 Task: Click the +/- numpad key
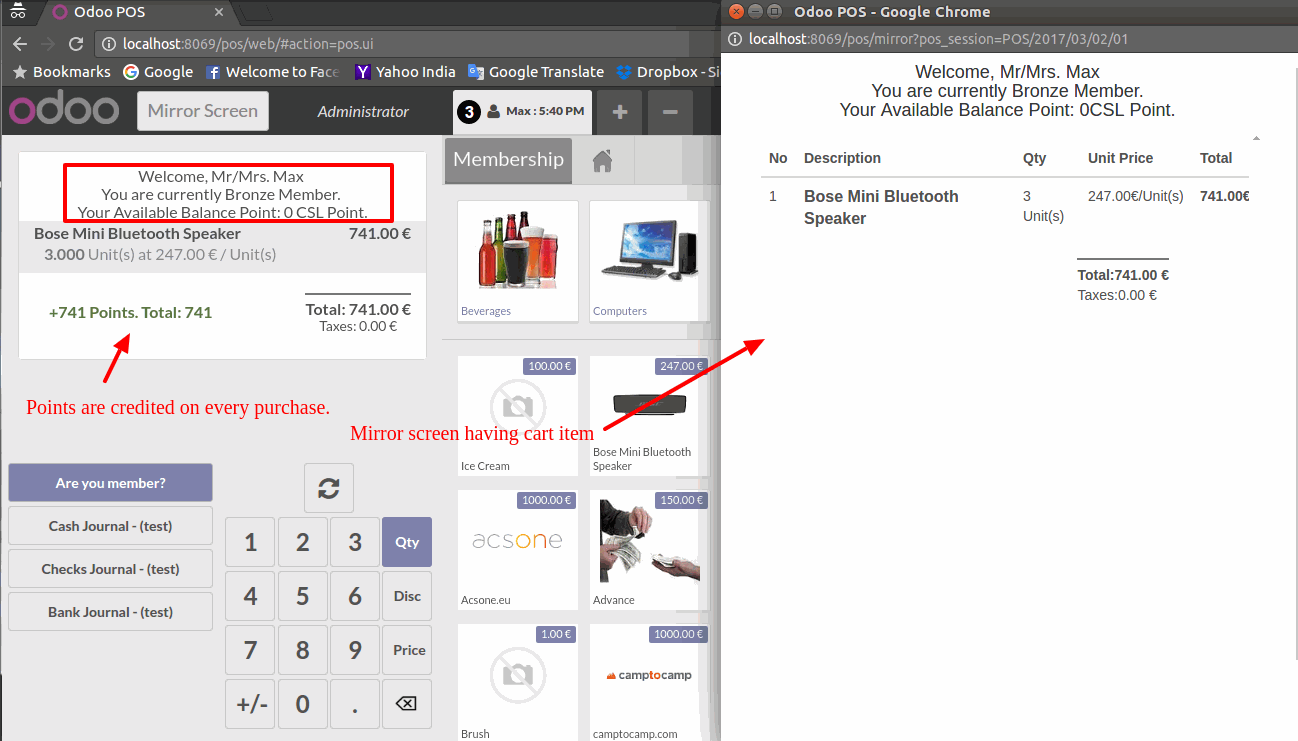[251, 704]
